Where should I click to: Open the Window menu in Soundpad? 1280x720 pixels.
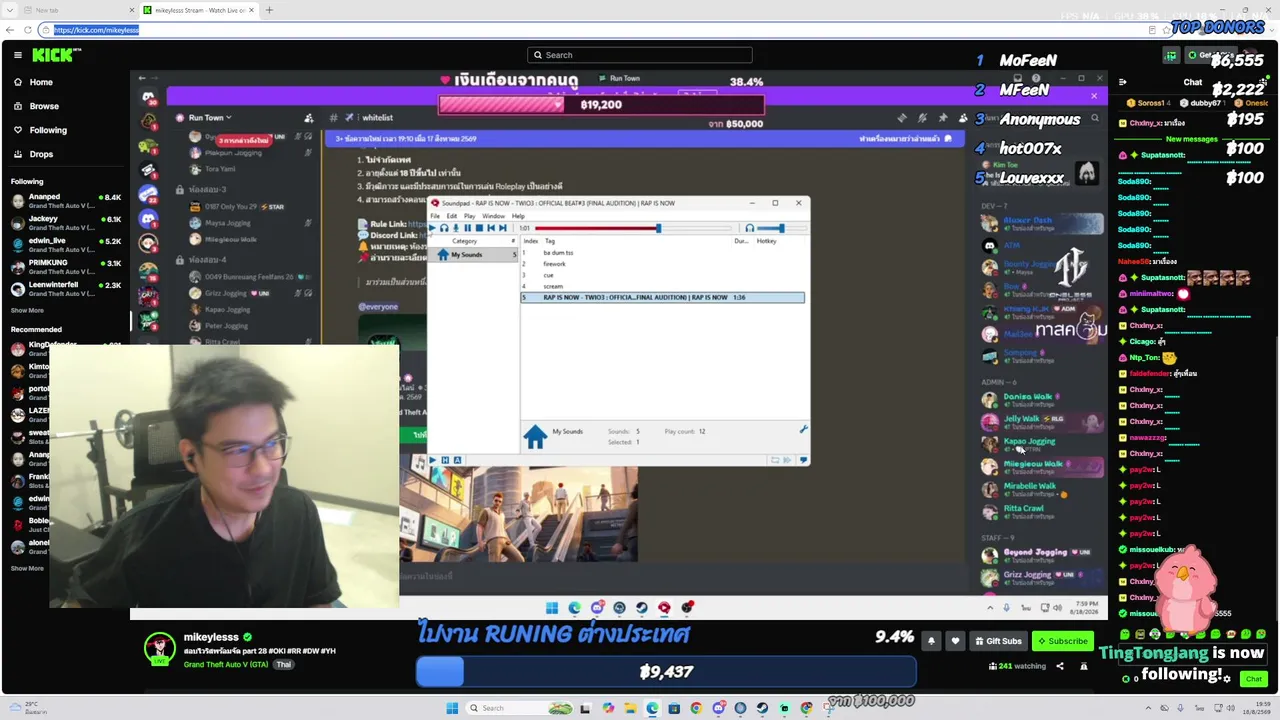point(494,216)
